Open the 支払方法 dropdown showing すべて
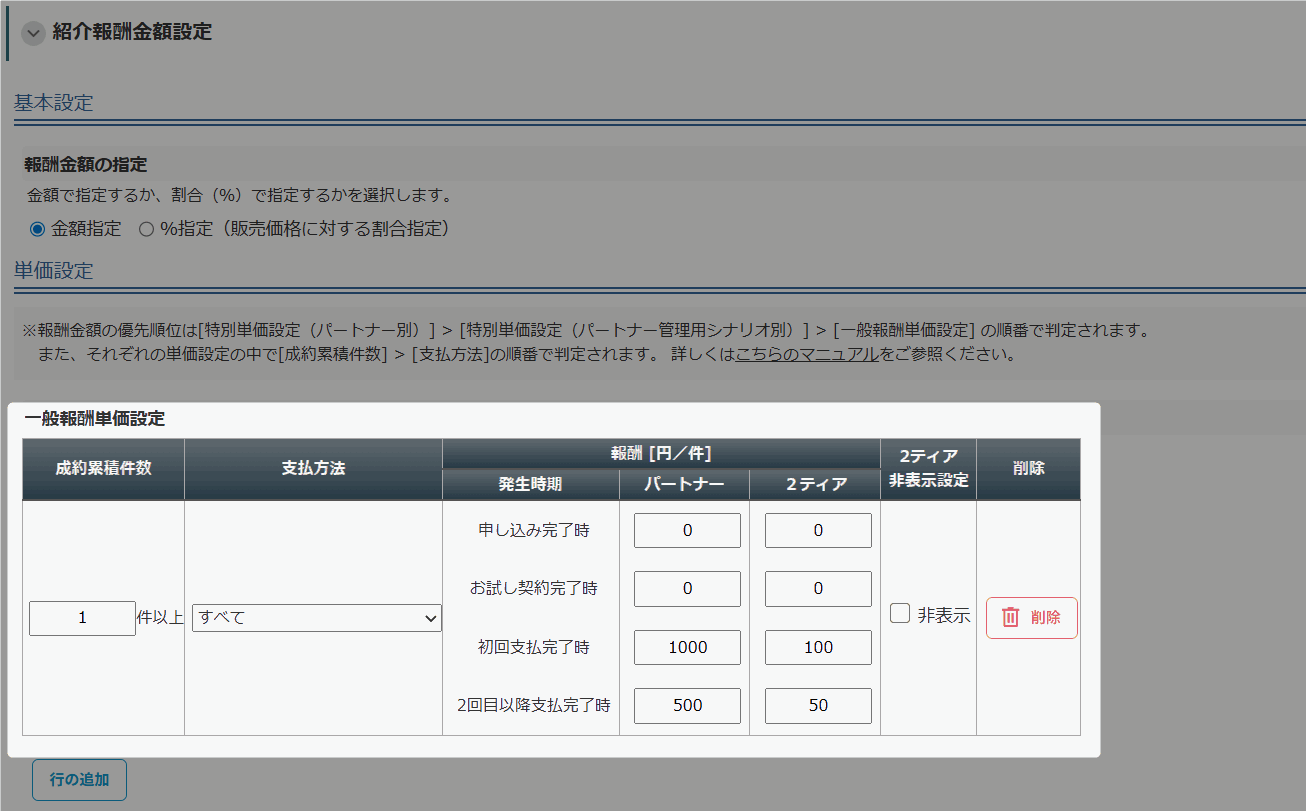Screen dimensions: 1306x811 [x=317, y=618]
